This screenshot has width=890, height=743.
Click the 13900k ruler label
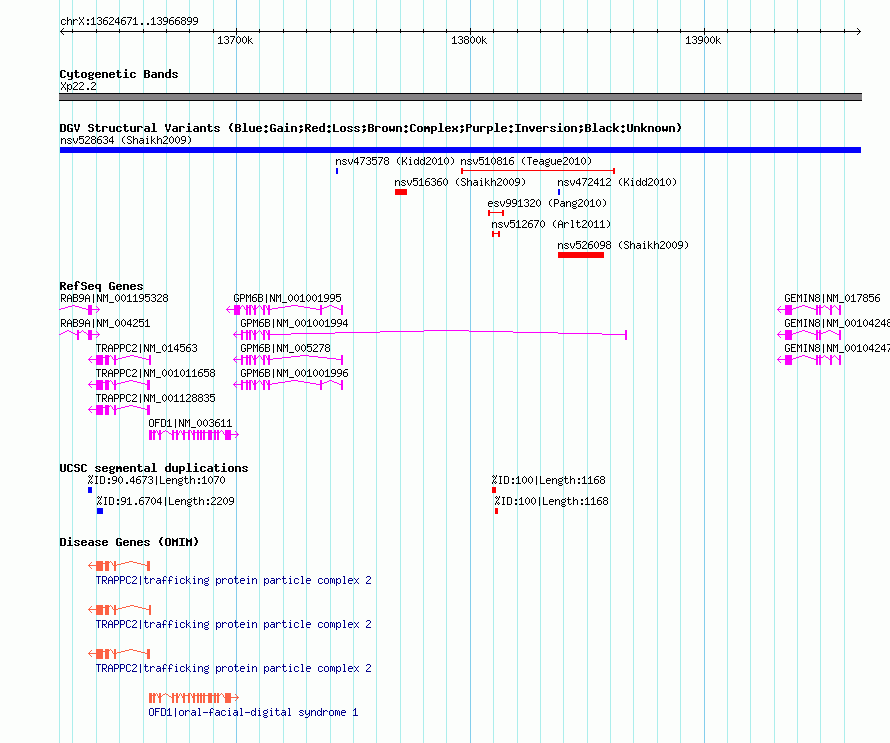(x=703, y=40)
